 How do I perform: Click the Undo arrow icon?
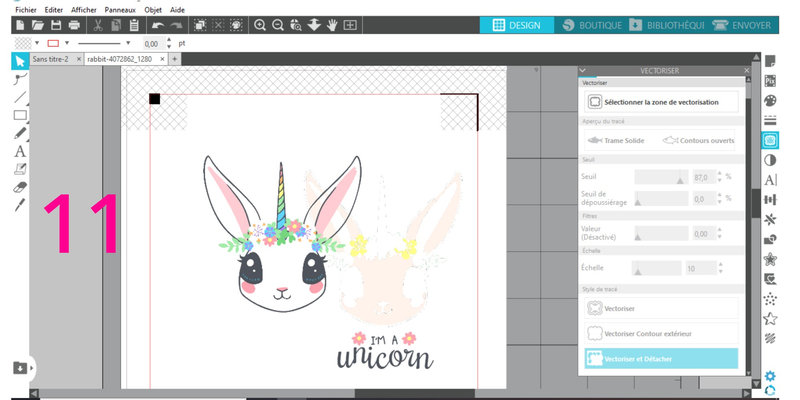[x=158, y=24]
